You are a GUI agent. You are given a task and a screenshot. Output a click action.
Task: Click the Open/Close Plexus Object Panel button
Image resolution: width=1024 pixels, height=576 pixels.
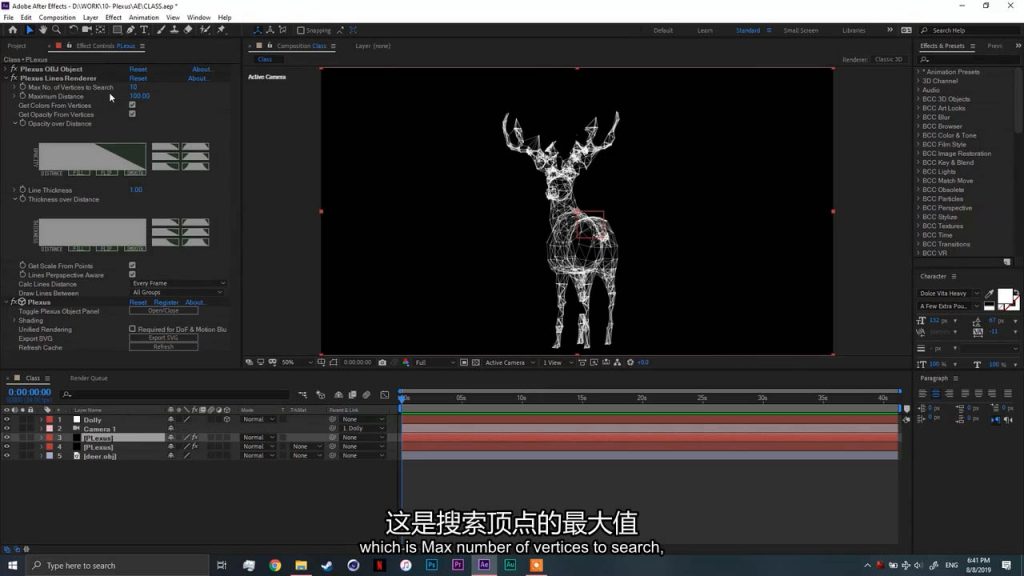click(x=163, y=311)
